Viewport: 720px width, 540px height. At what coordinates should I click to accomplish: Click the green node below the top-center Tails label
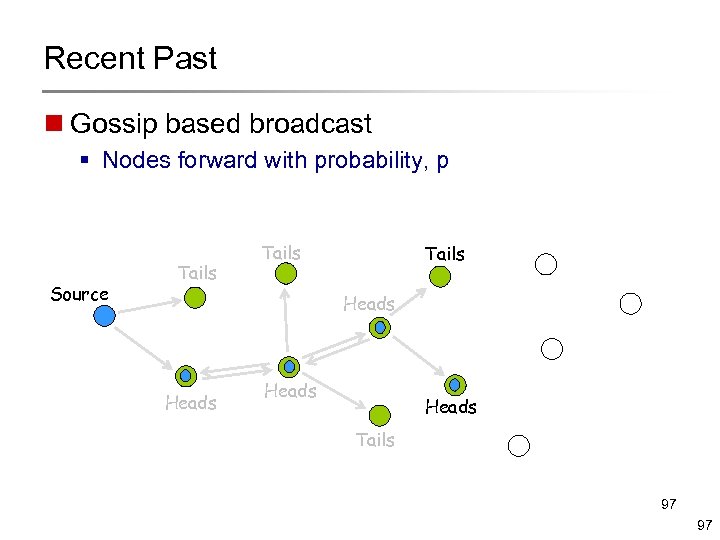click(x=287, y=274)
